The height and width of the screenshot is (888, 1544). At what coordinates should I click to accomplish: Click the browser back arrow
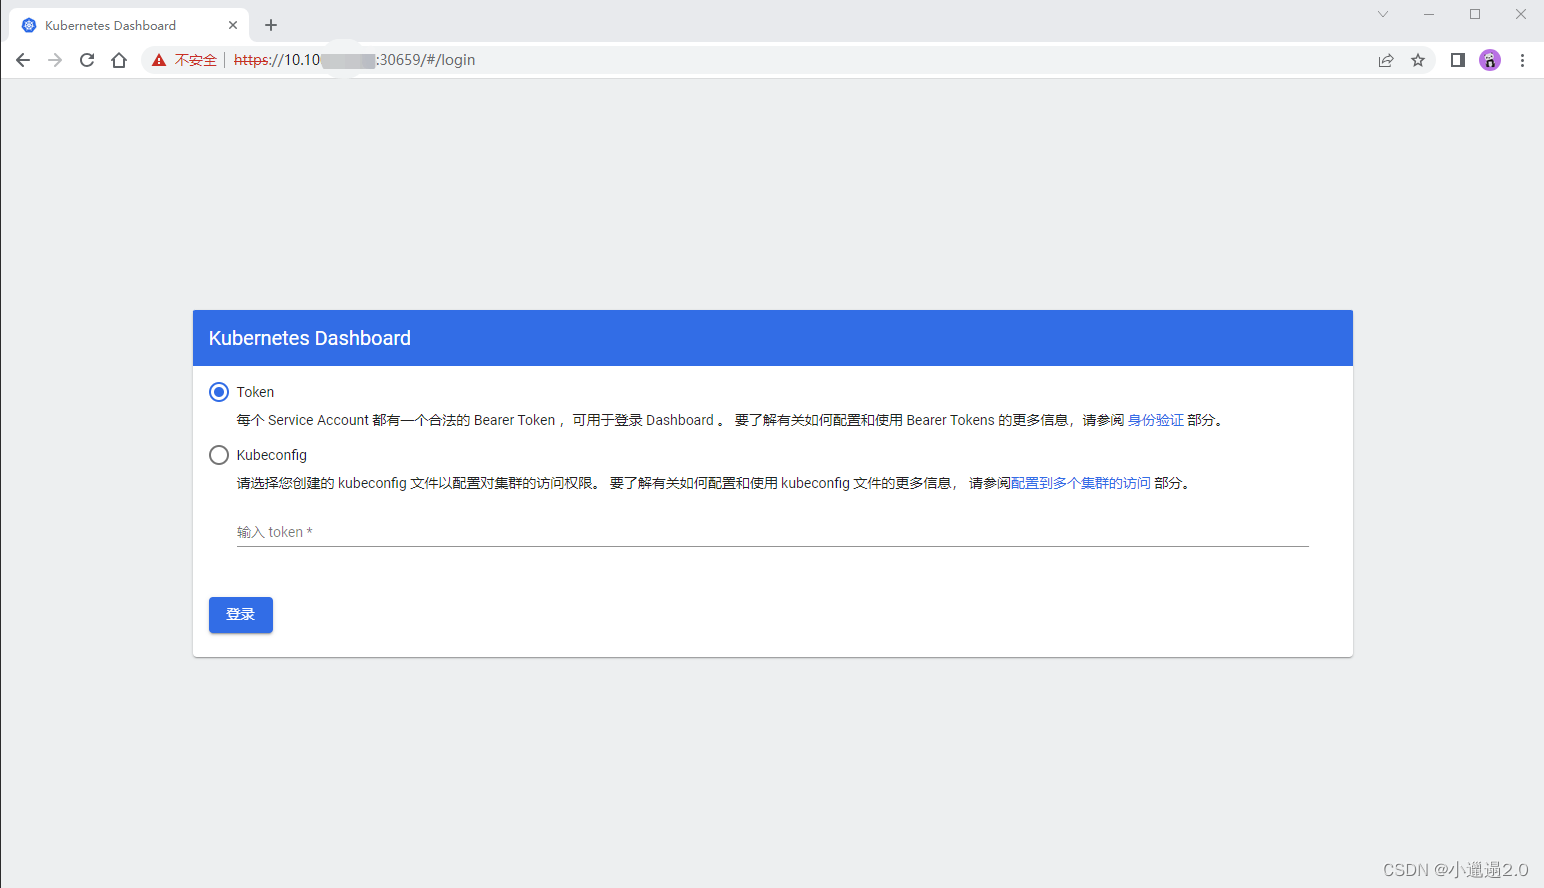point(22,60)
